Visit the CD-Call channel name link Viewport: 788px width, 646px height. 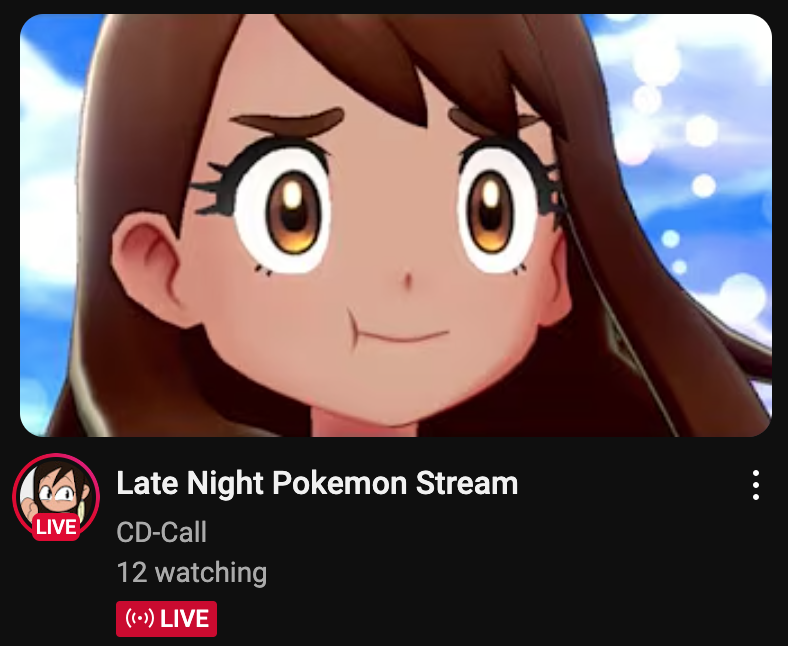[161, 532]
